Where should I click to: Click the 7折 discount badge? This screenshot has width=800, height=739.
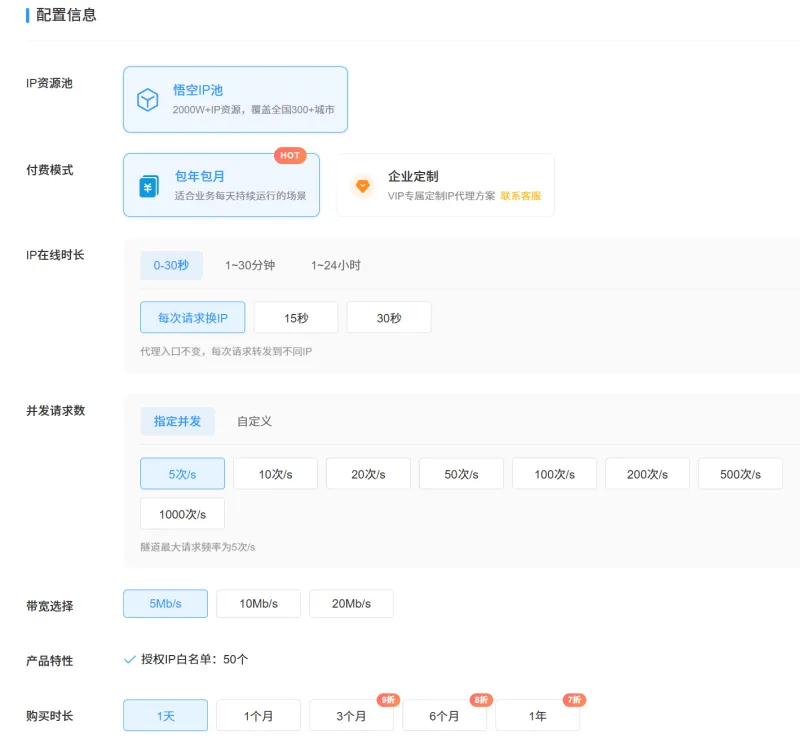pyautogui.click(x=574, y=700)
